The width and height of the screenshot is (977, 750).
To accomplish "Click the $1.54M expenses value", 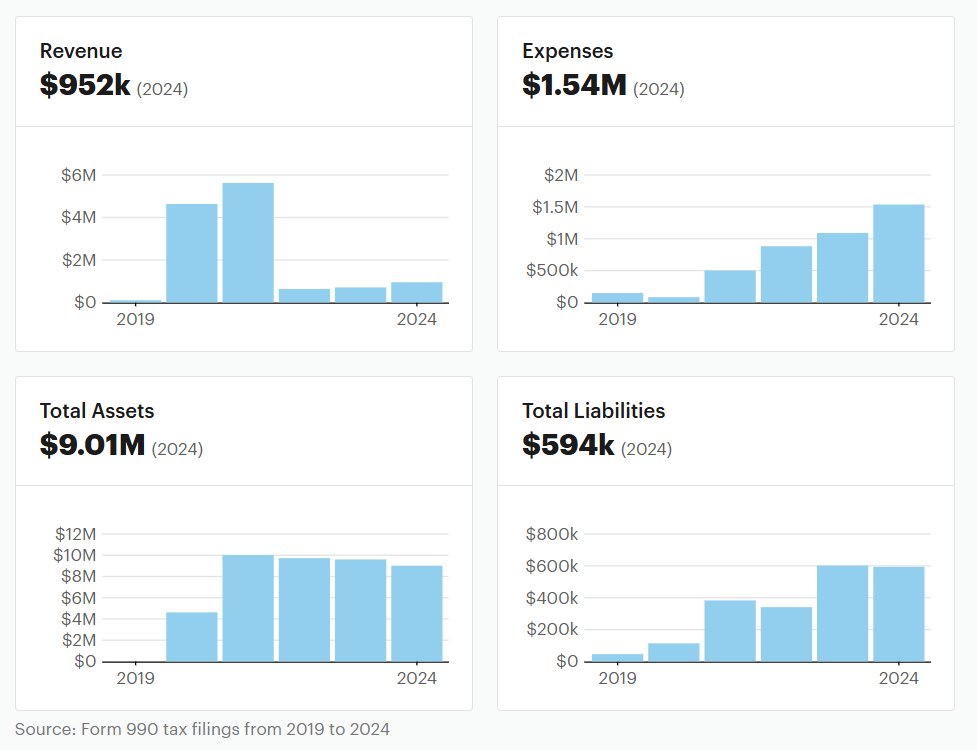I will tap(574, 86).
